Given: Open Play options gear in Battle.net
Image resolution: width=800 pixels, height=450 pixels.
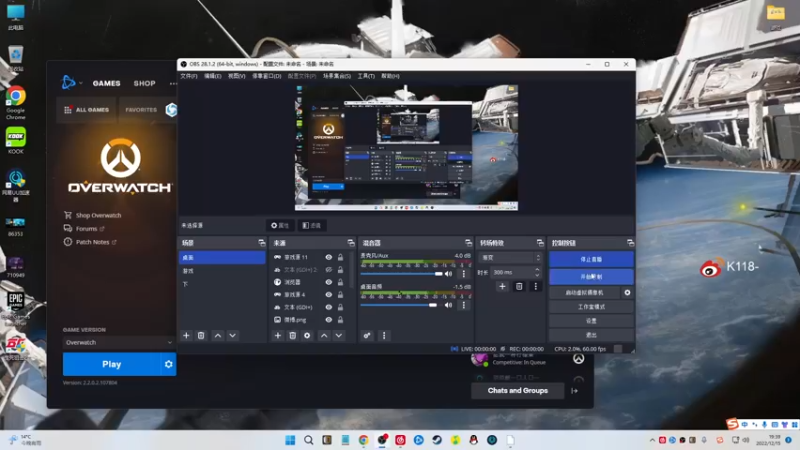Looking at the screenshot, I should click(169, 364).
